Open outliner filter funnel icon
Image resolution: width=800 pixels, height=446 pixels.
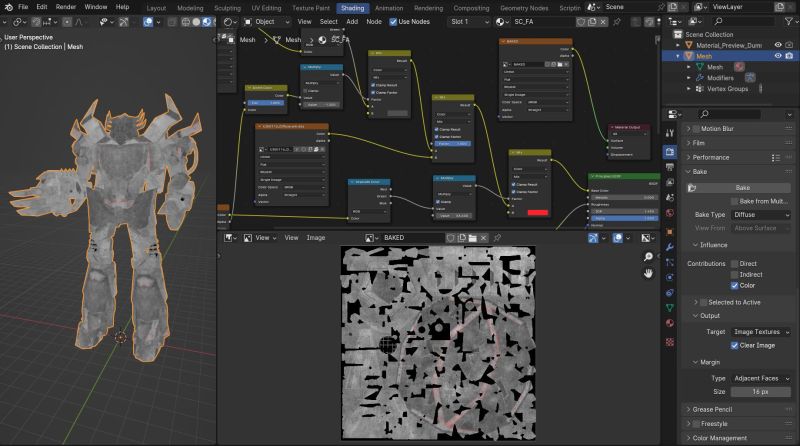click(x=788, y=21)
